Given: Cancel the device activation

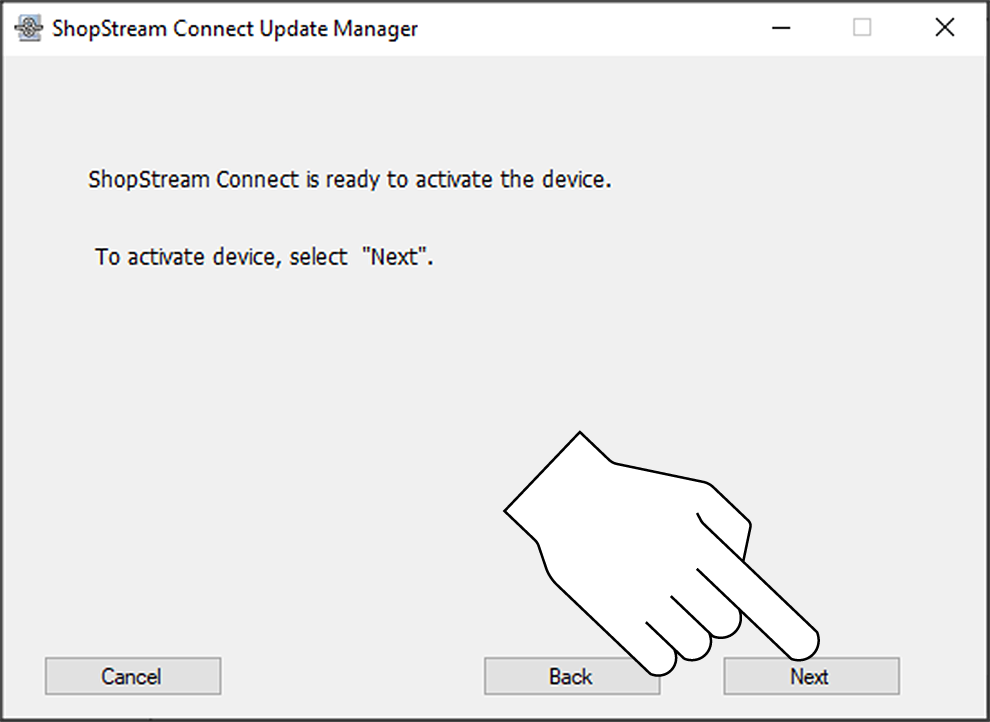Looking at the screenshot, I should click(x=132, y=676).
